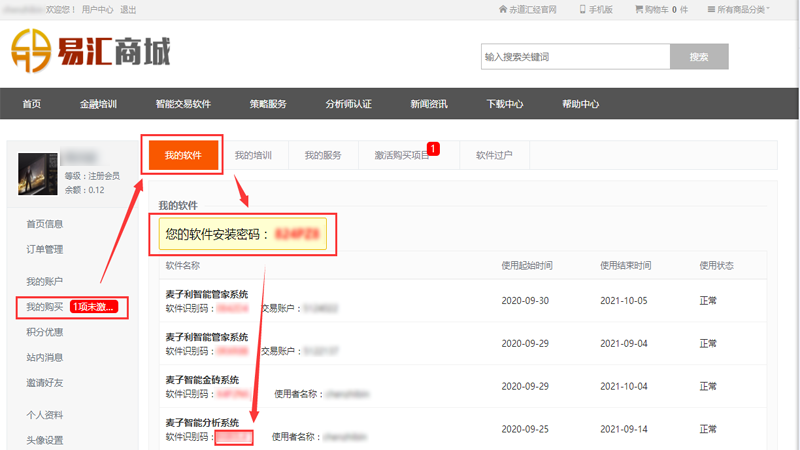800x450 pixels.
Task: Switch to the 软件过户 tab
Action: pos(494,155)
